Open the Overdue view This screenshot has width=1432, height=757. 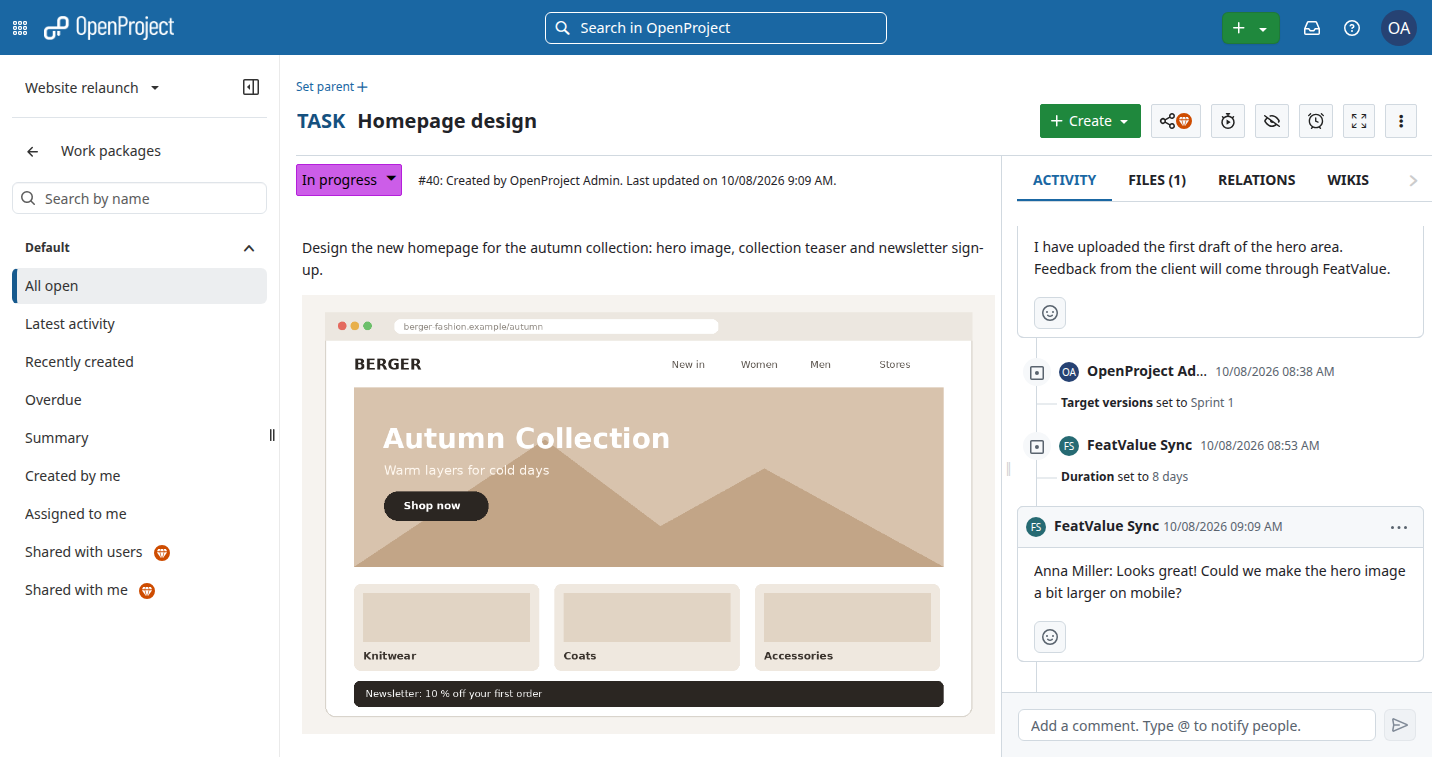point(140,400)
